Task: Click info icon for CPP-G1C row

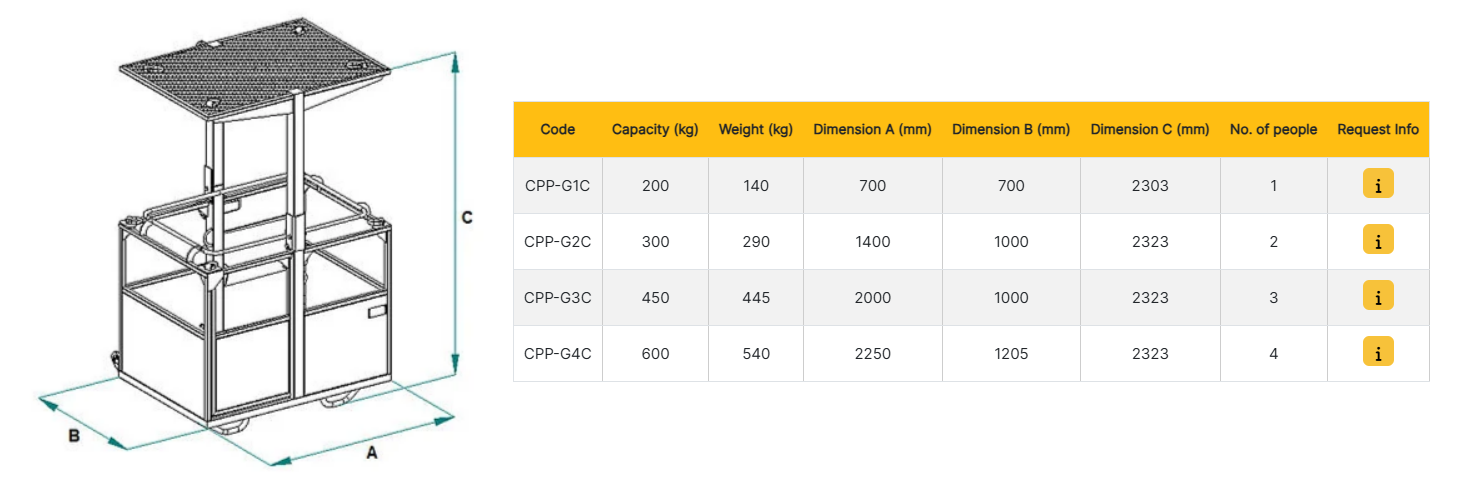Action: [1378, 185]
